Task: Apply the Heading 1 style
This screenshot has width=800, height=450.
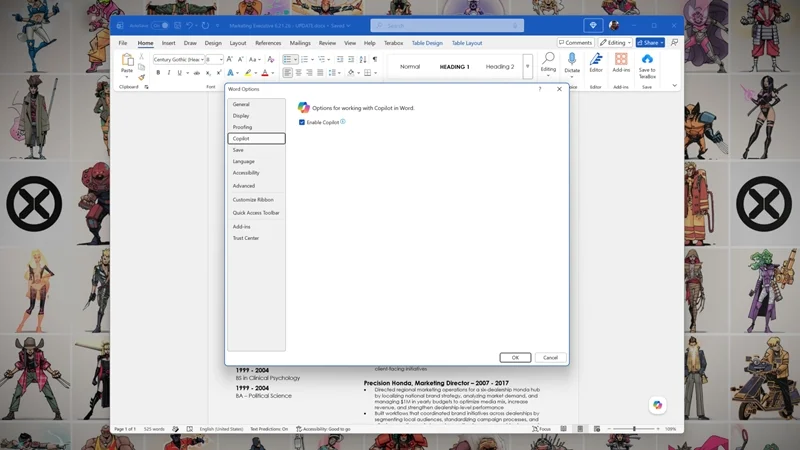Action: click(x=455, y=67)
